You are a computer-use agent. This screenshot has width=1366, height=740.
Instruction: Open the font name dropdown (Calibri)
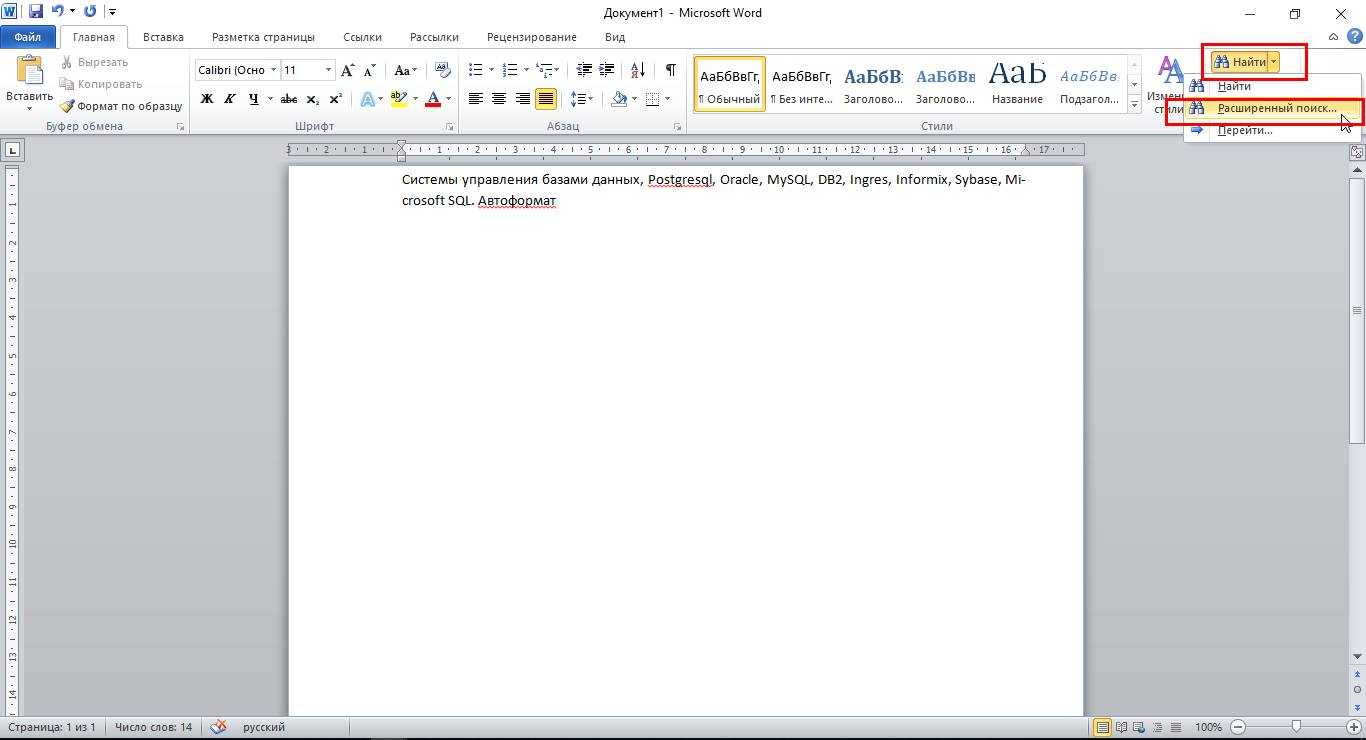273,70
